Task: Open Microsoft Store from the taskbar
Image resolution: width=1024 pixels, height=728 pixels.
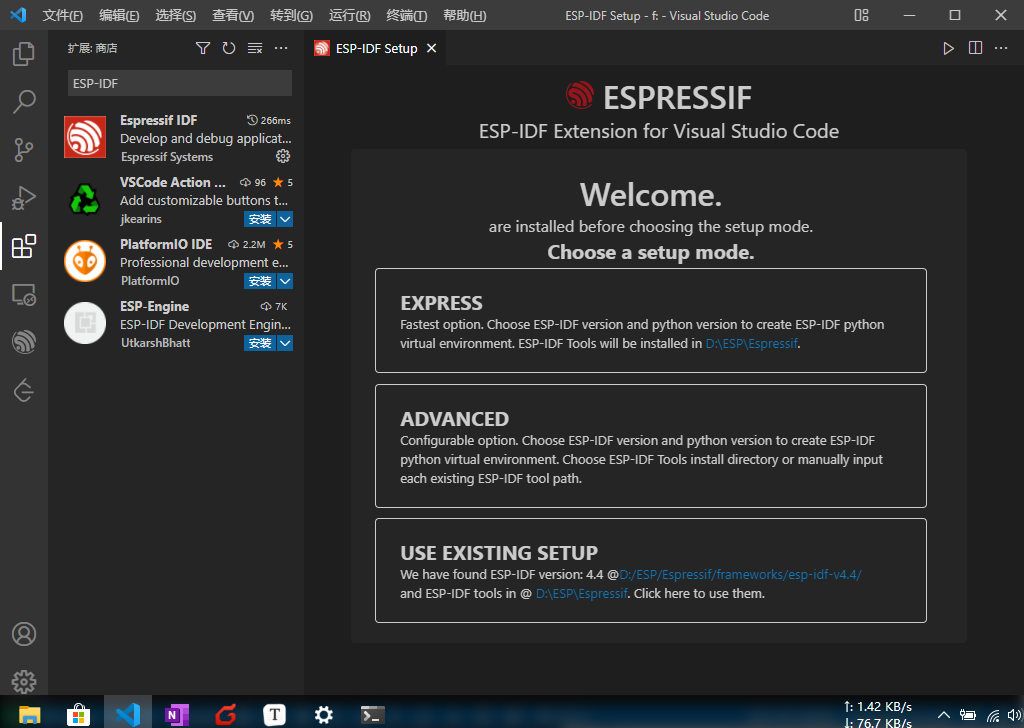Action: point(78,714)
